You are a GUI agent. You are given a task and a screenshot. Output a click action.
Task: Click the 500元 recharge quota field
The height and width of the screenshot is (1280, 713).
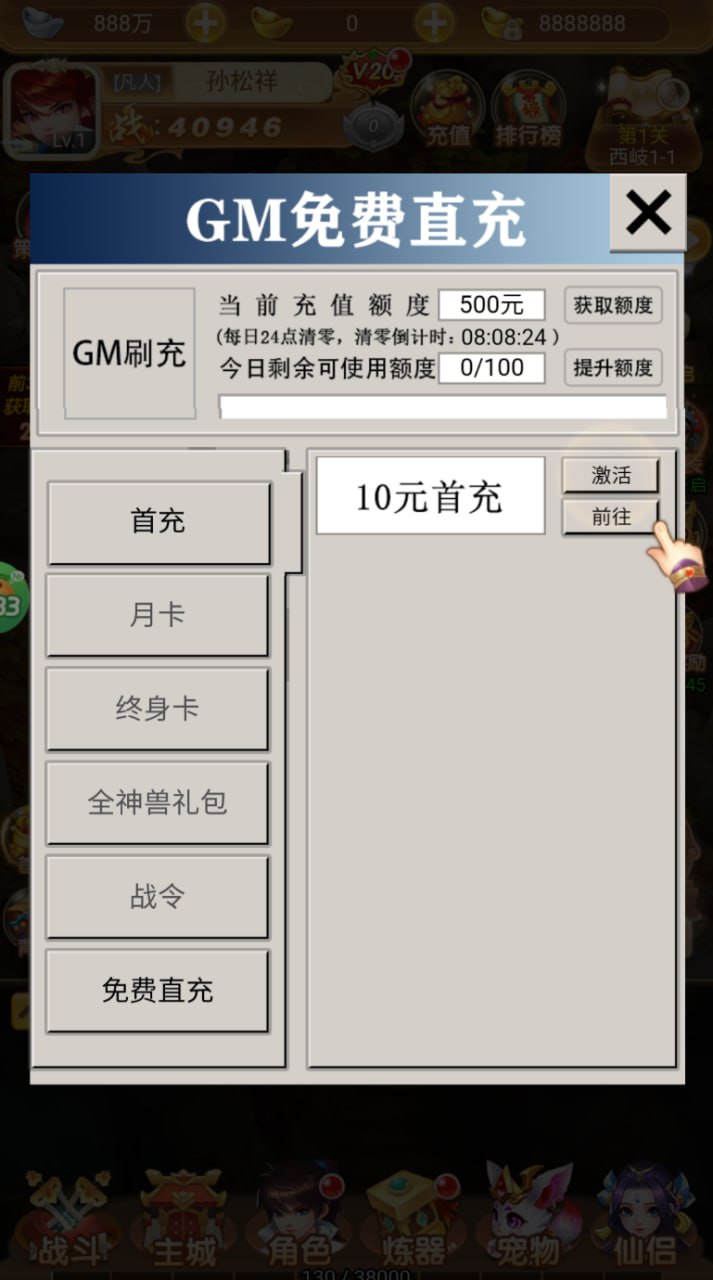click(492, 305)
